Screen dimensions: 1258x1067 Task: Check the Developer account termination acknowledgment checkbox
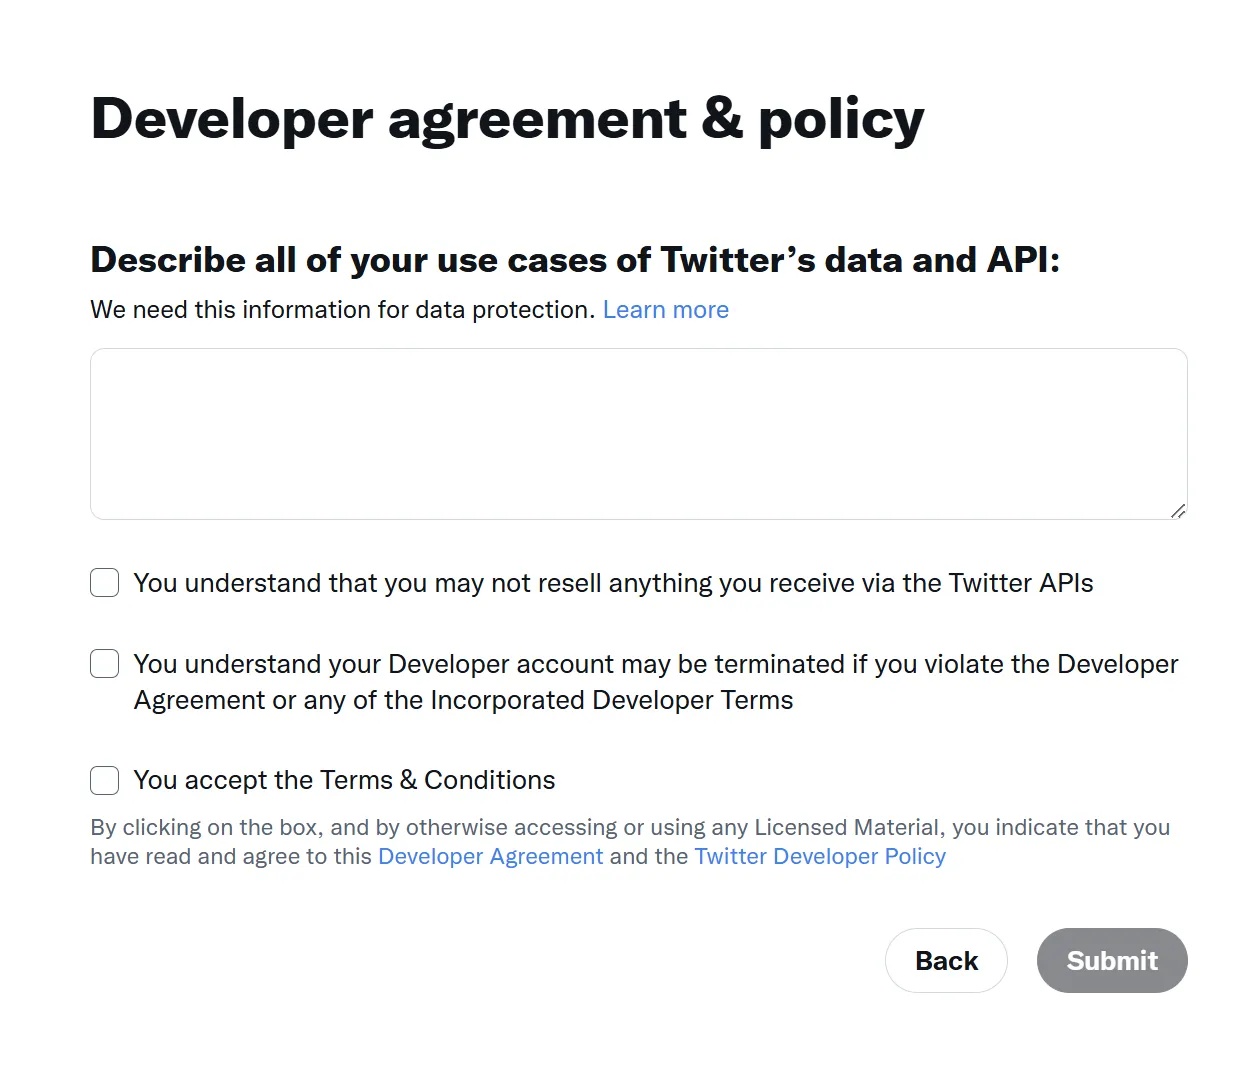click(104, 663)
